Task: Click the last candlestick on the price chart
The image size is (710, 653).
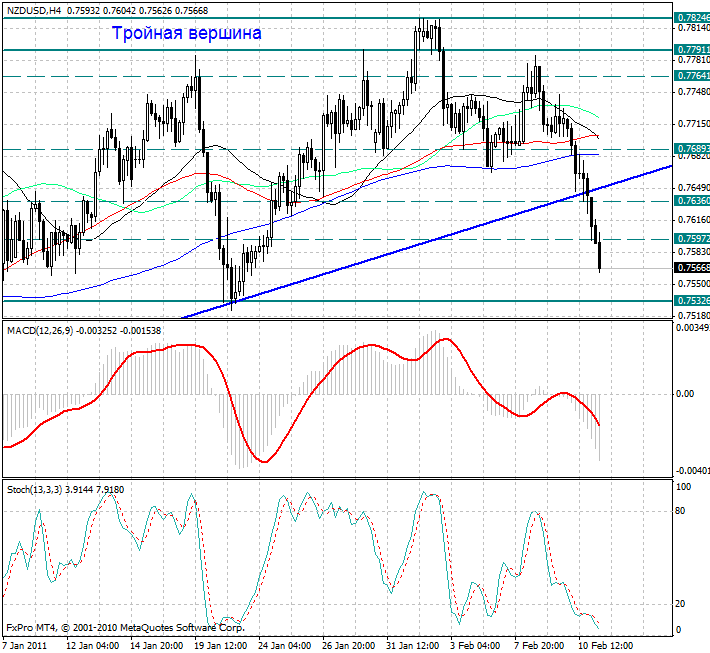Action: coord(600,256)
